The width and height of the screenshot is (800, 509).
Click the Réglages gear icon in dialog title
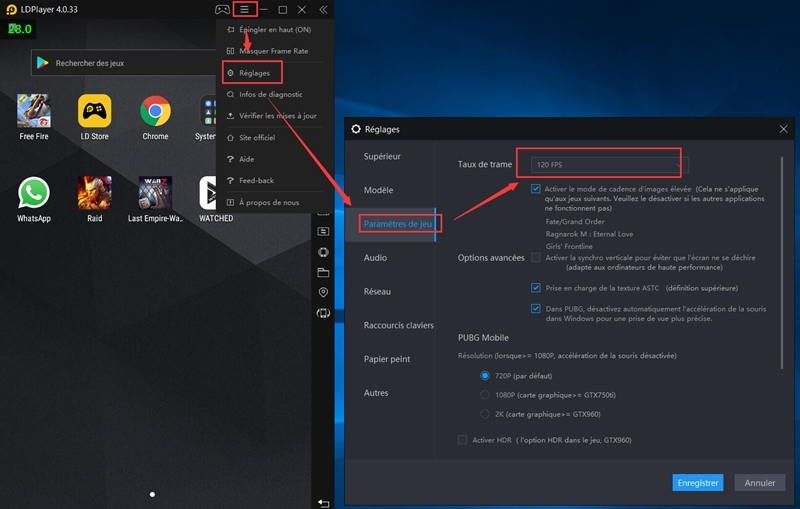(x=356, y=129)
